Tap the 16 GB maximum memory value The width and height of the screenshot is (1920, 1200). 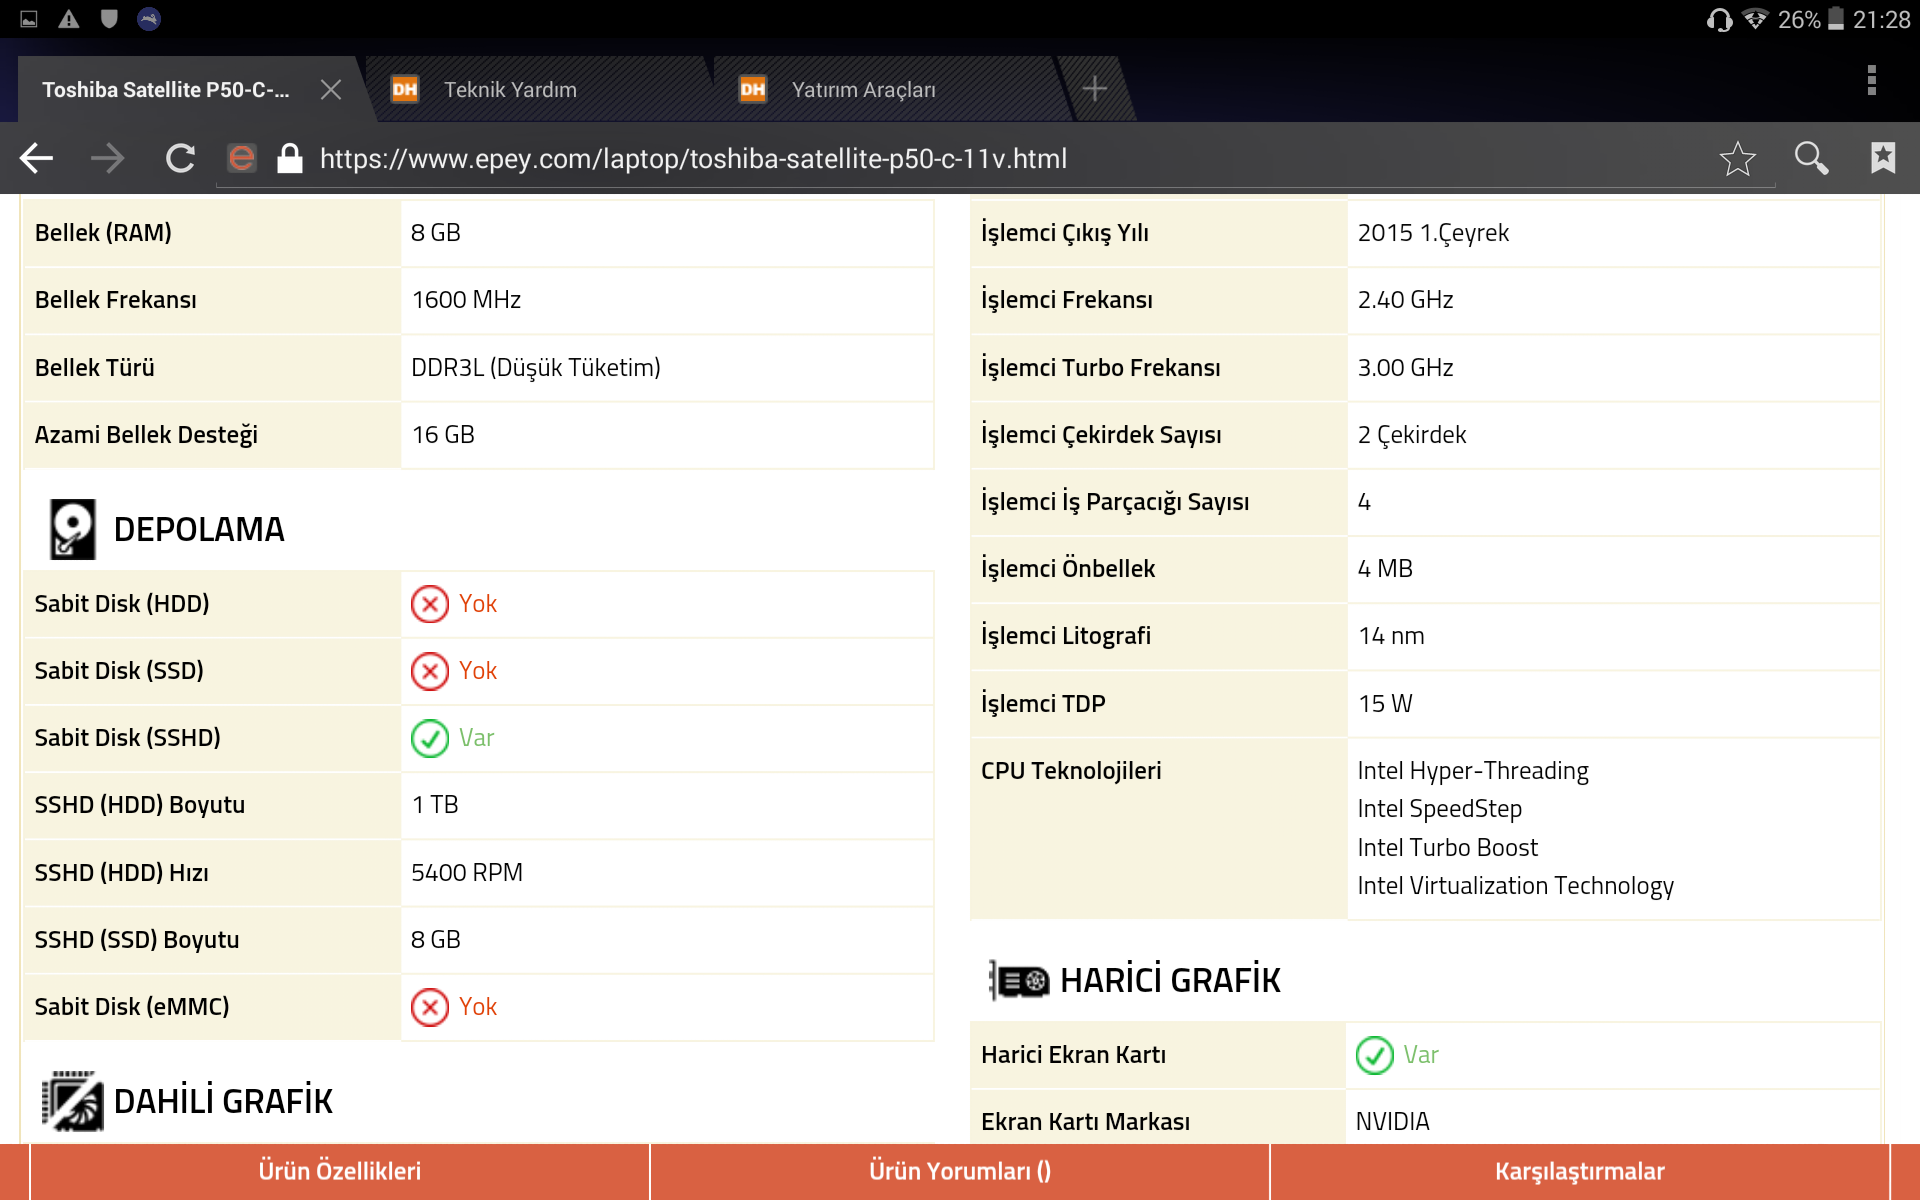click(x=443, y=435)
